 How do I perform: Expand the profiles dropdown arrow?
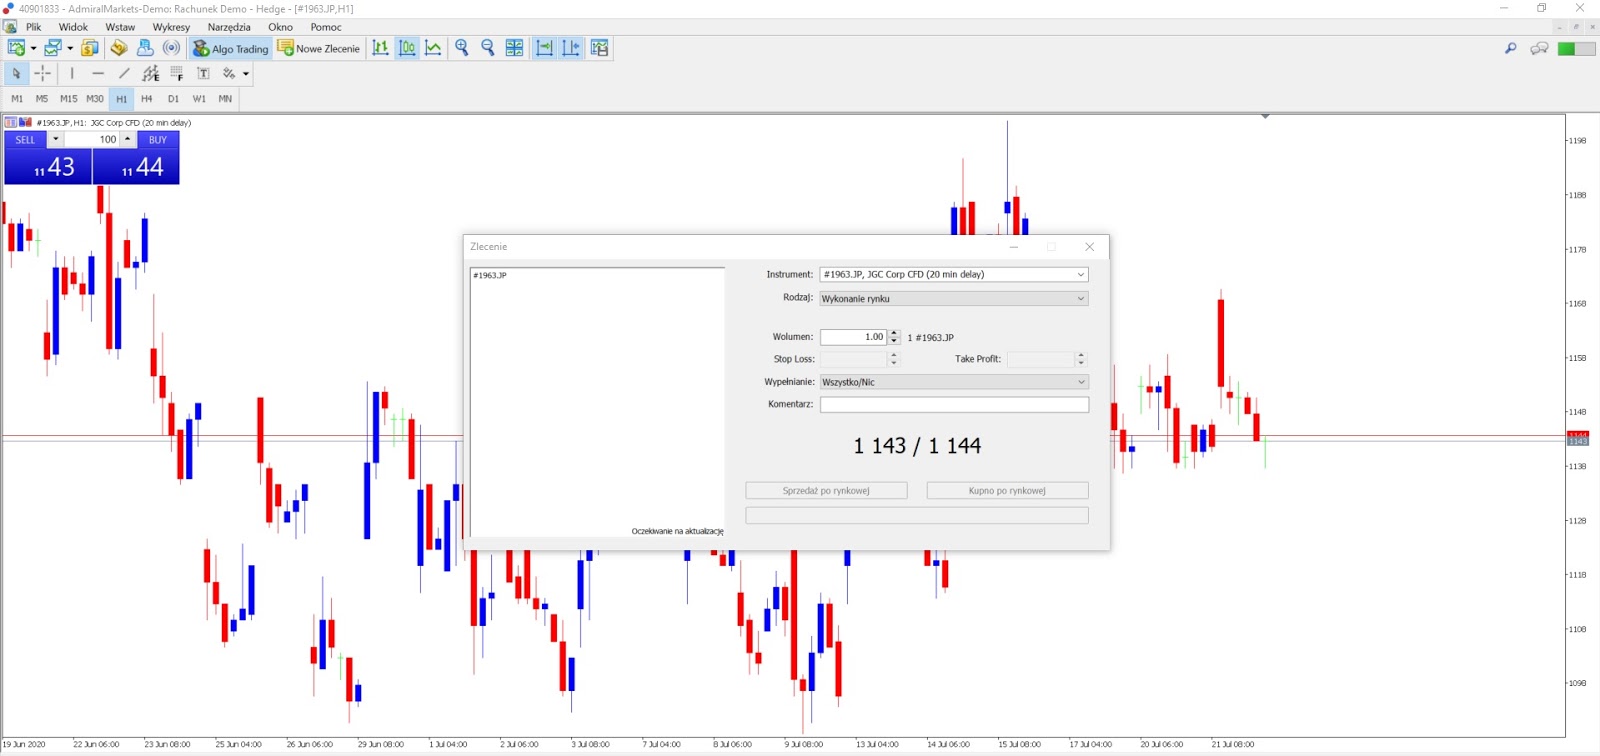70,48
